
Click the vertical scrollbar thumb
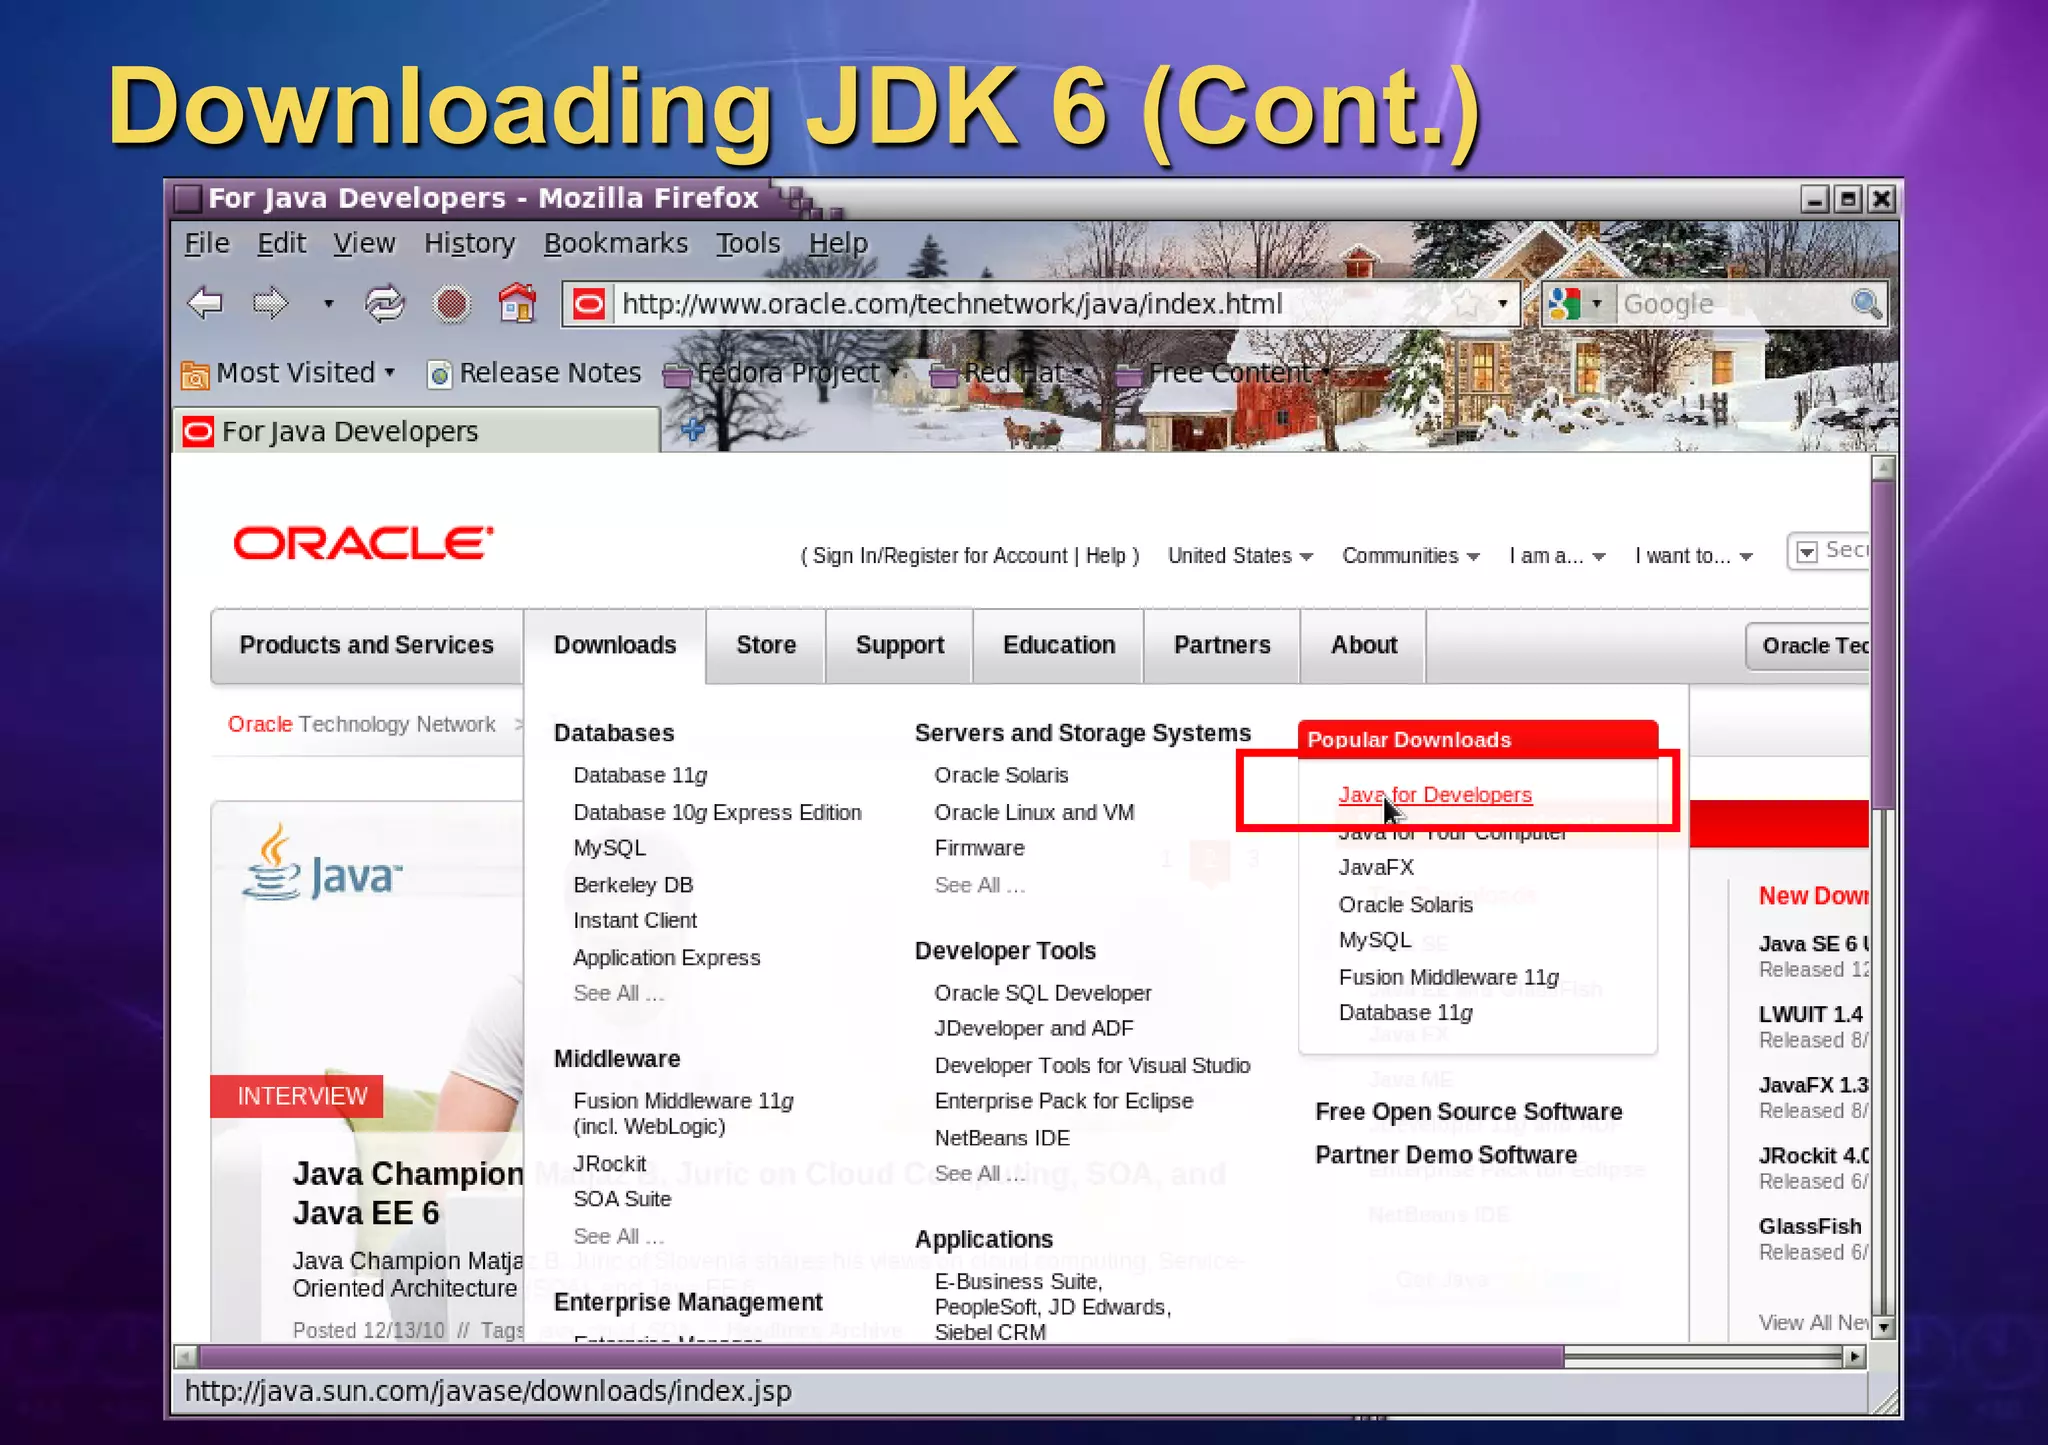[1884, 645]
